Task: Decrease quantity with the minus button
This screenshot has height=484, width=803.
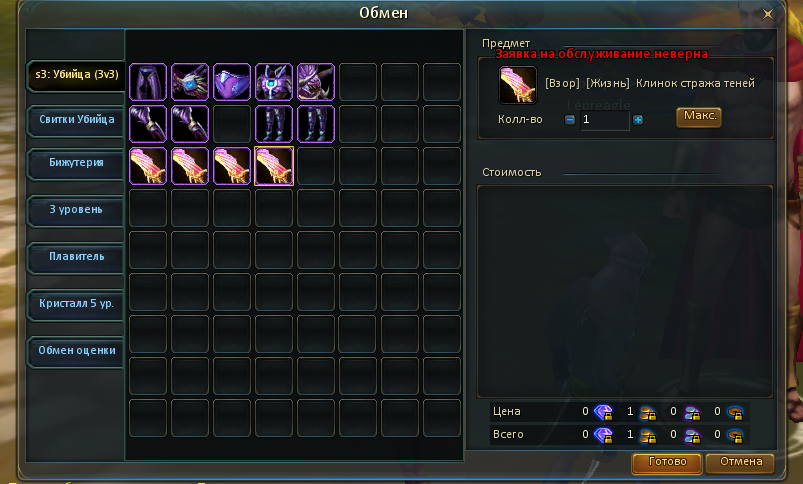Action: (x=569, y=120)
